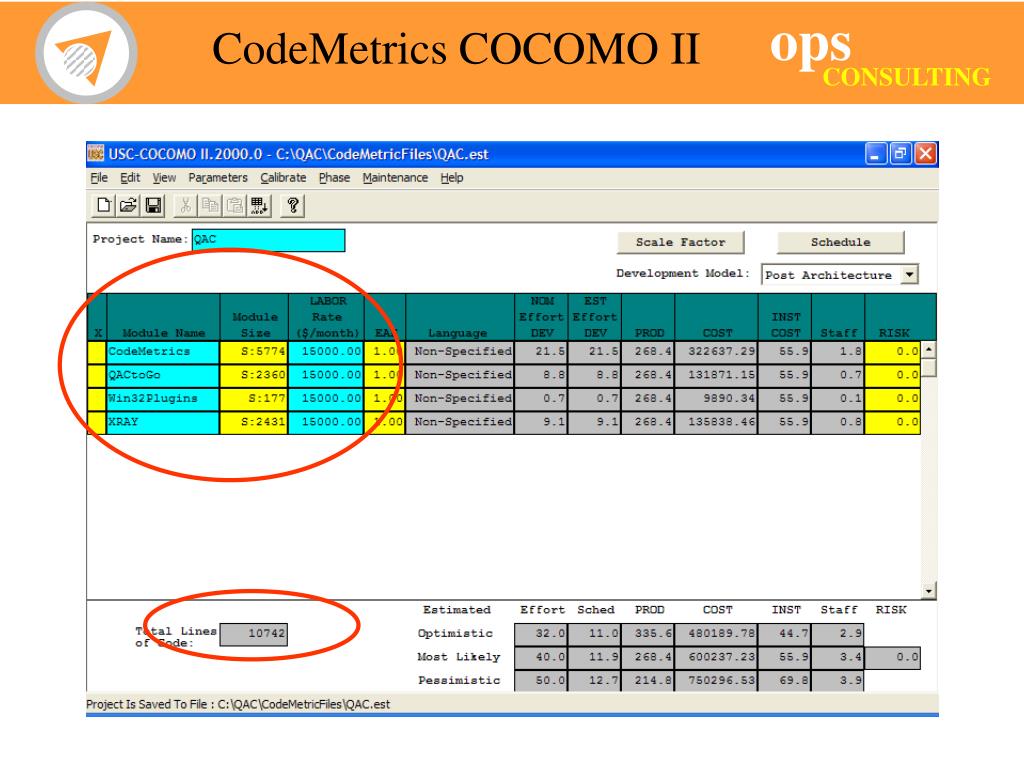Image resolution: width=1024 pixels, height=768 pixels.
Task: Click the Cut scissors toolbar icon
Action: coord(185,206)
